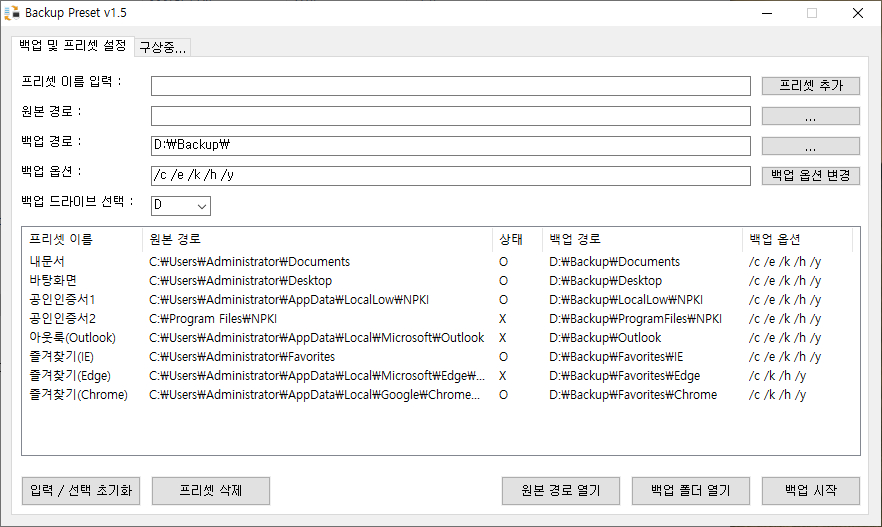This screenshot has width=882, height=527.
Task: Click the D:\Backup\Outlook backup path cell
Action: tap(605, 337)
